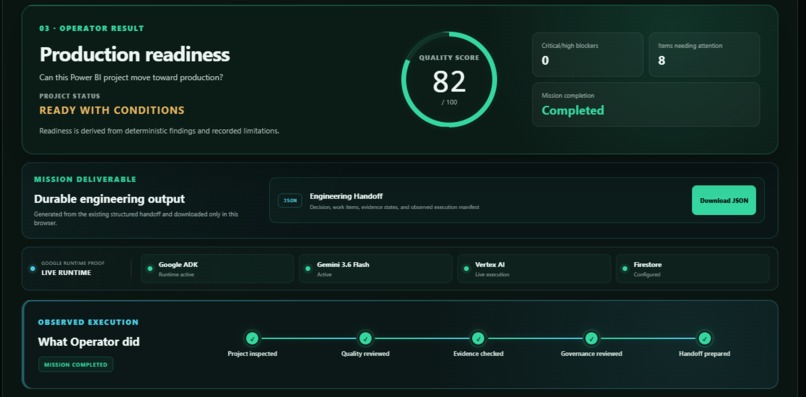Click the quality score ring gauge

coord(449,79)
